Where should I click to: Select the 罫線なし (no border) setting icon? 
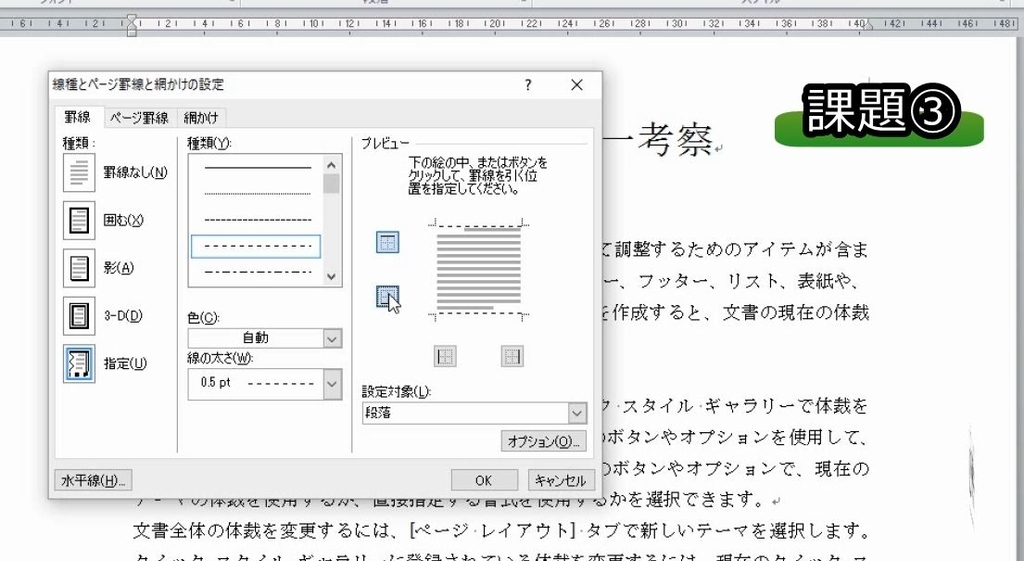[x=79, y=172]
